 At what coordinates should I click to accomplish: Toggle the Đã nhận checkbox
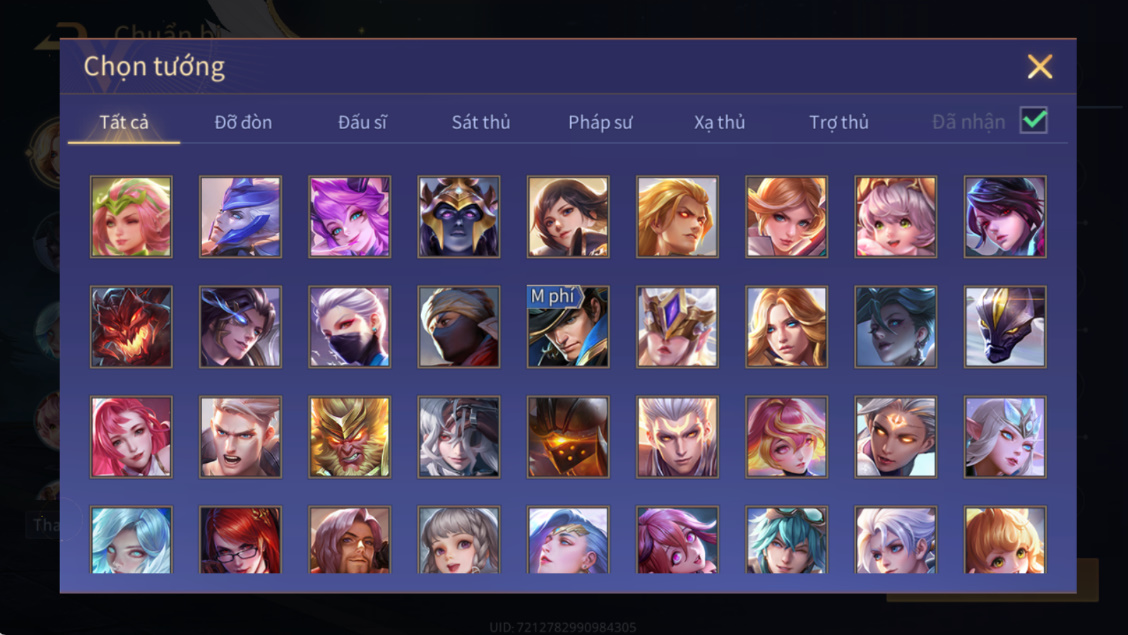coord(1034,121)
